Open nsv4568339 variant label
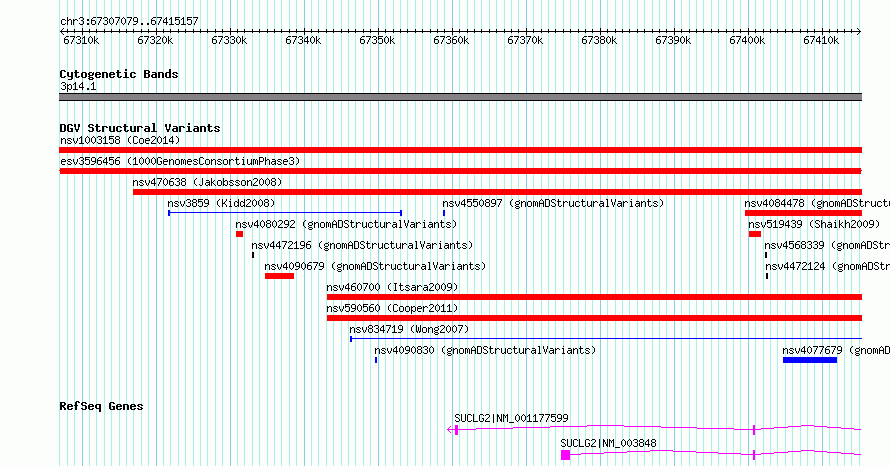The image size is (890, 466). (827, 245)
